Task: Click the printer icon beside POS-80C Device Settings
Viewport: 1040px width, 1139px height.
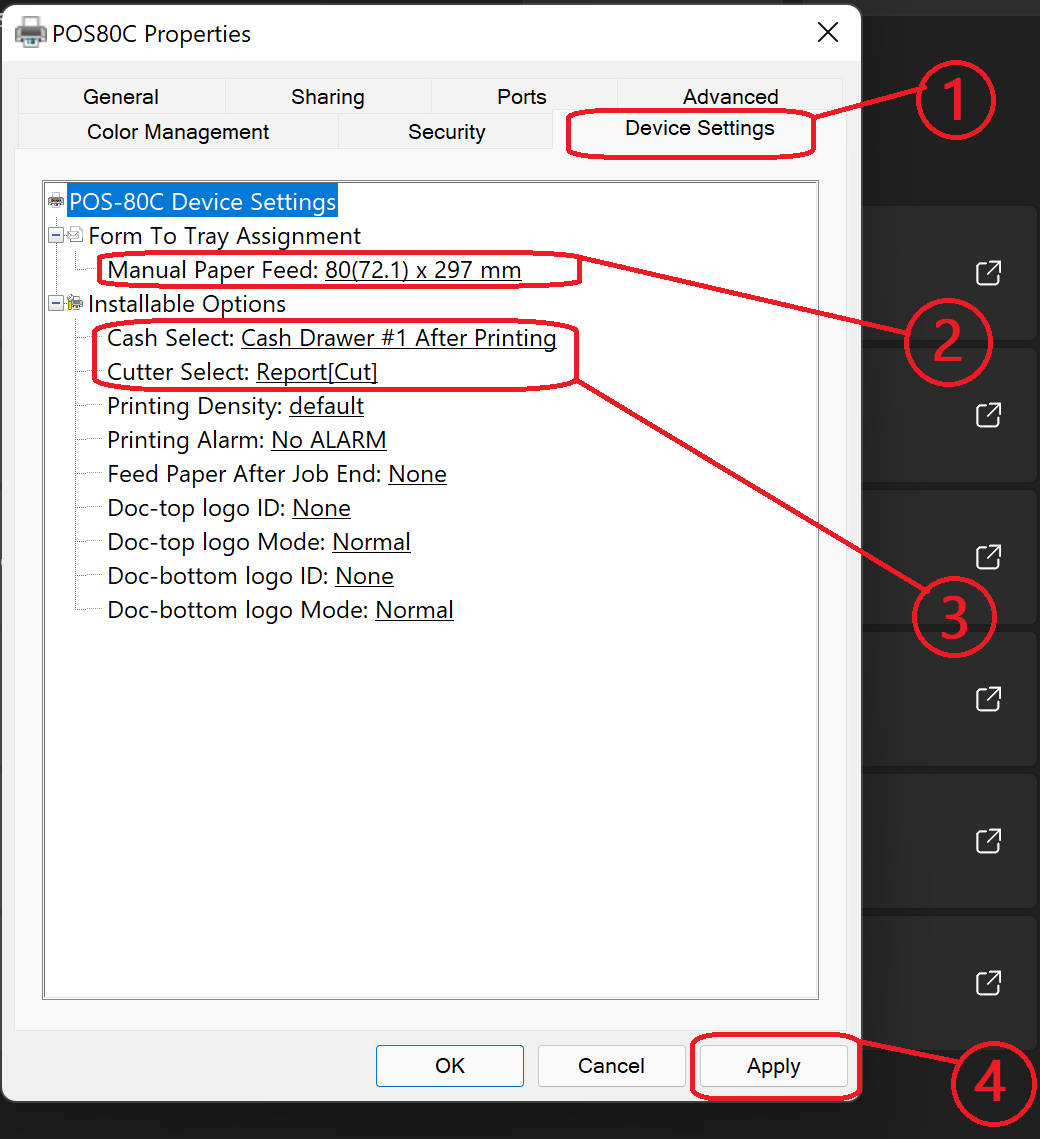Action: coord(56,201)
